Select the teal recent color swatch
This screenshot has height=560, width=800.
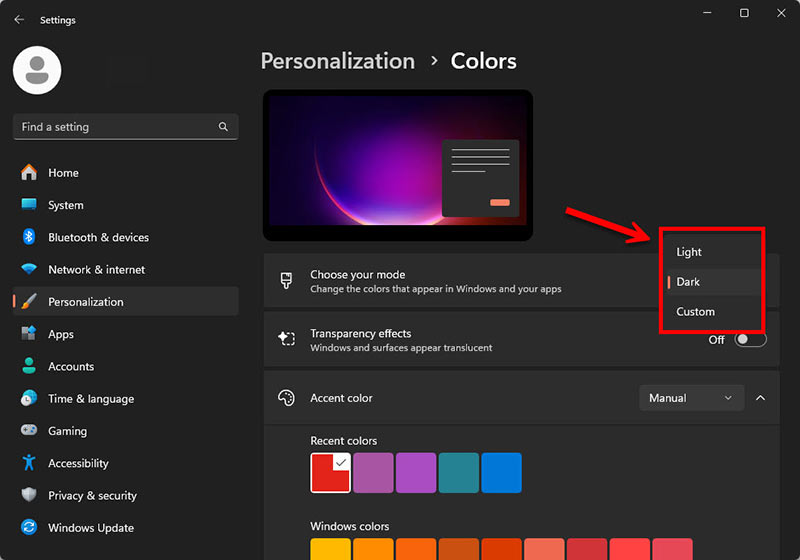459,473
